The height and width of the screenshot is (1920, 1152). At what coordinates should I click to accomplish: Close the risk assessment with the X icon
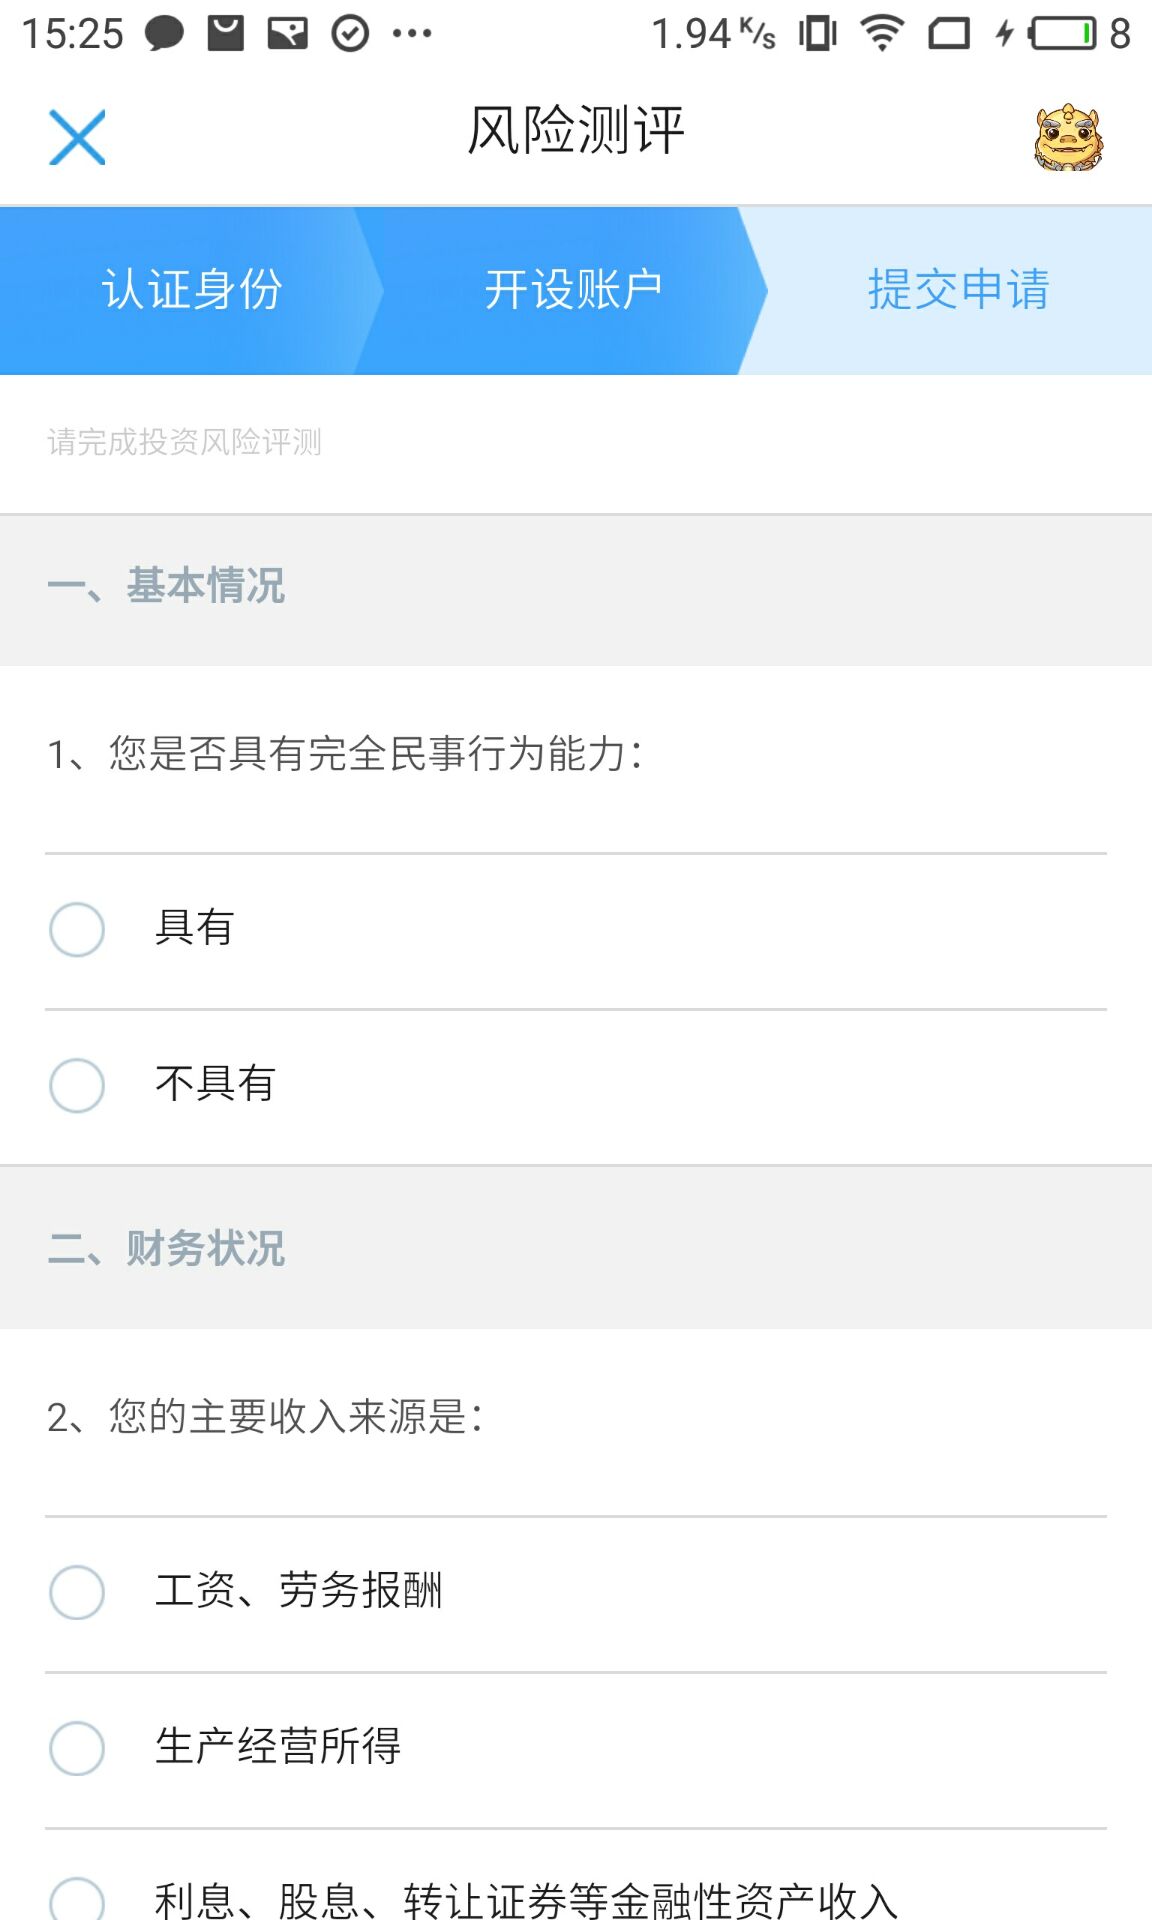[77, 137]
